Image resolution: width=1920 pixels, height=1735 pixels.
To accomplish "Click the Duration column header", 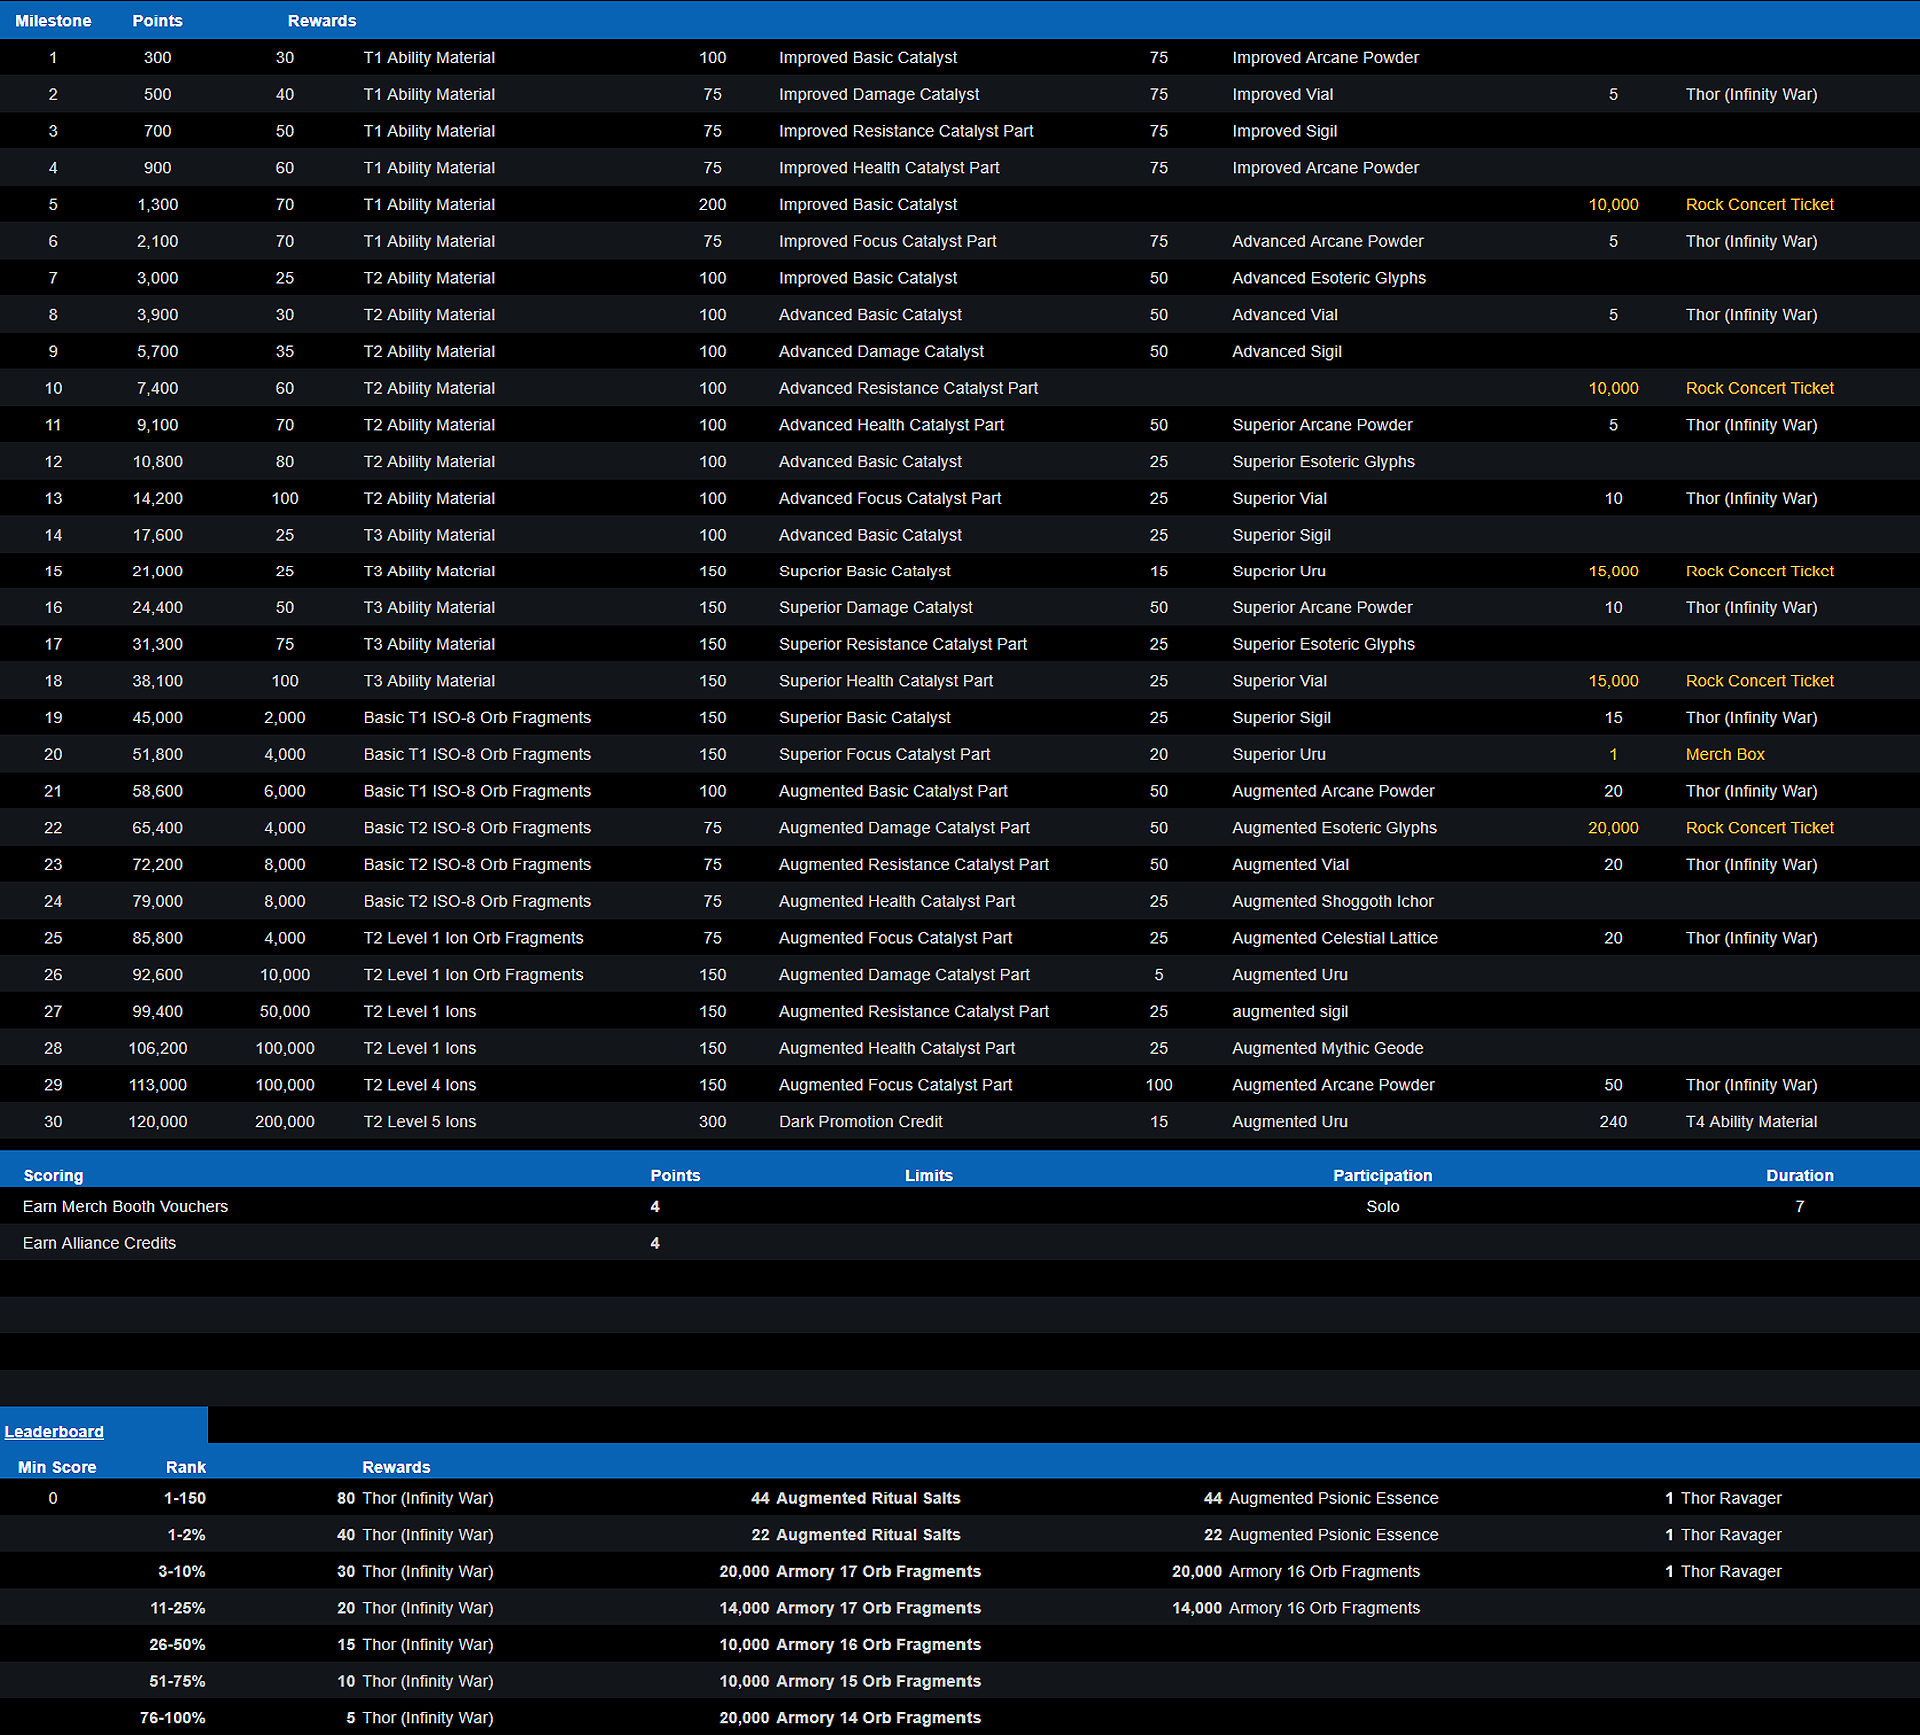I will (1799, 1175).
